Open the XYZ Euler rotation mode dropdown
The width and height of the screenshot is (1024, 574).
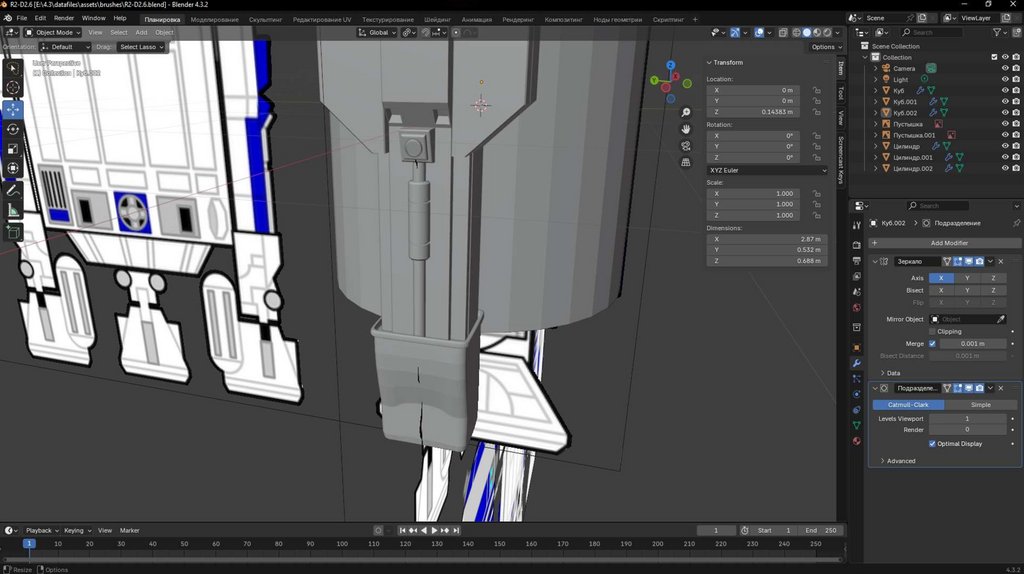point(767,170)
